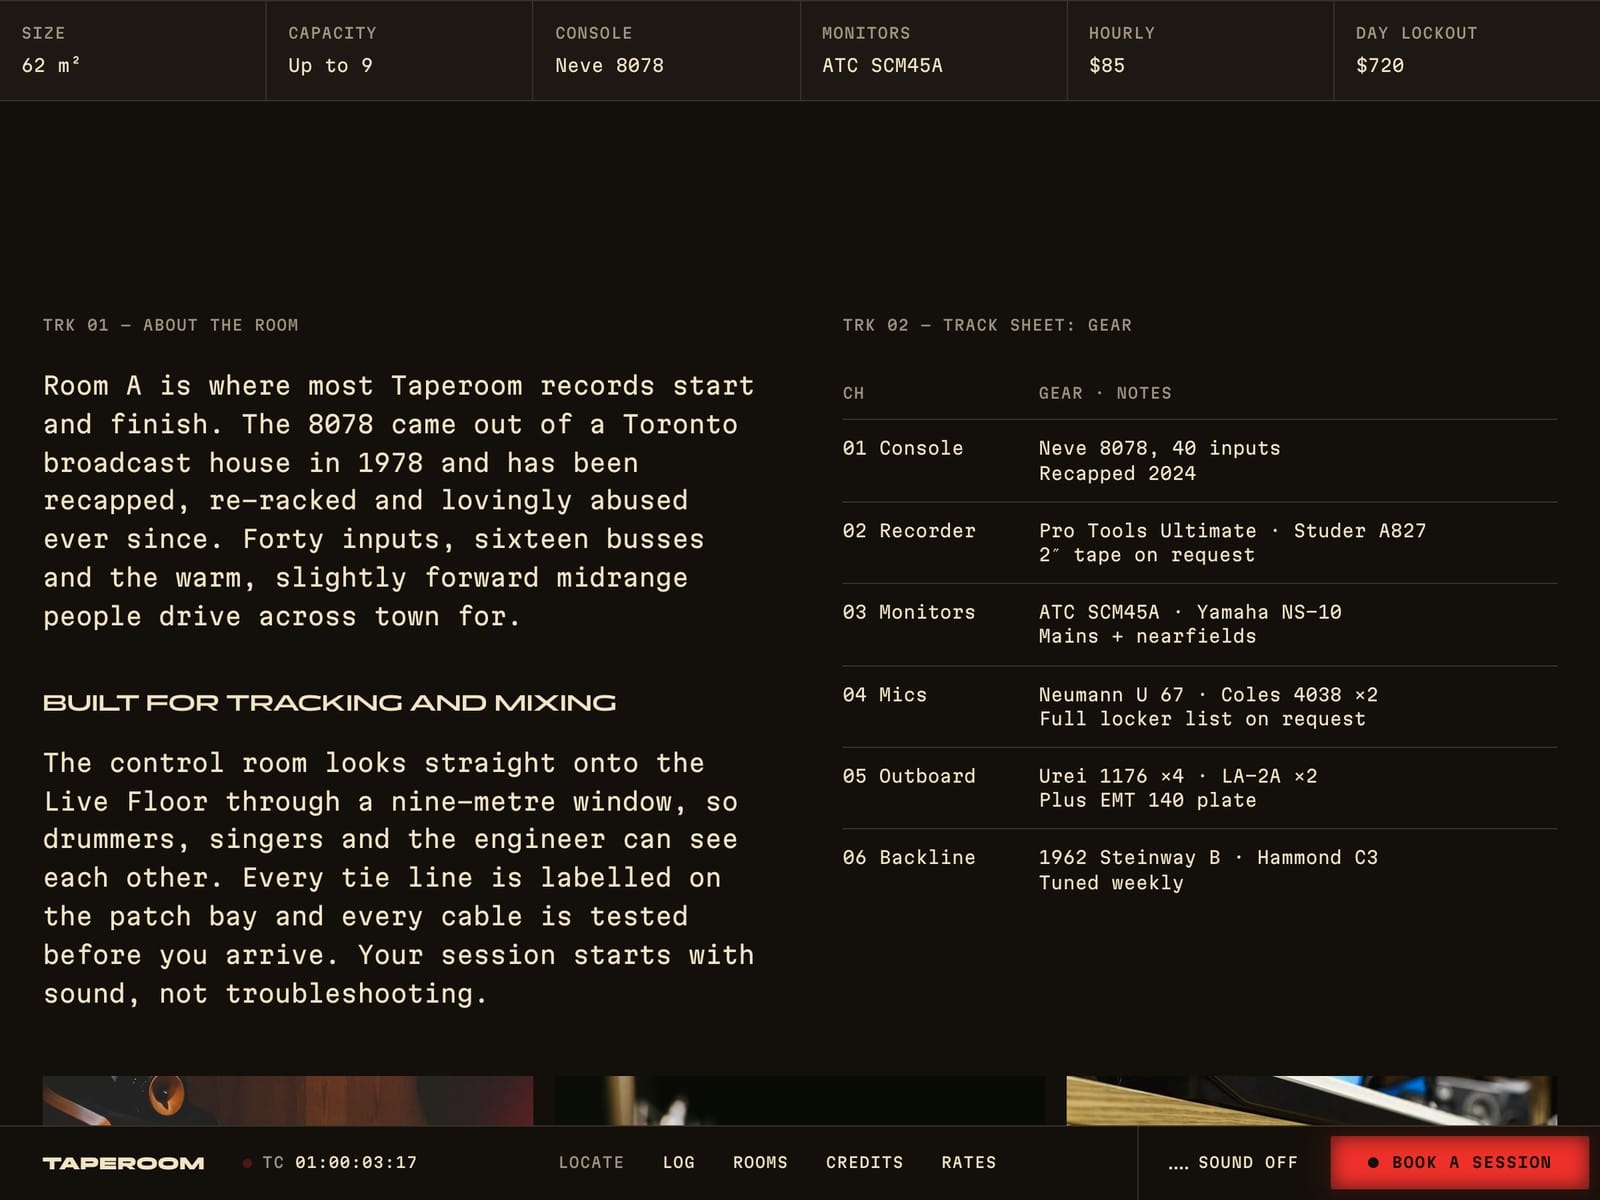Select the '05 Outboard' track row label
Image resolution: width=1600 pixels, height=1200 pixels.
pyautogui.click(x=909, y=776)
